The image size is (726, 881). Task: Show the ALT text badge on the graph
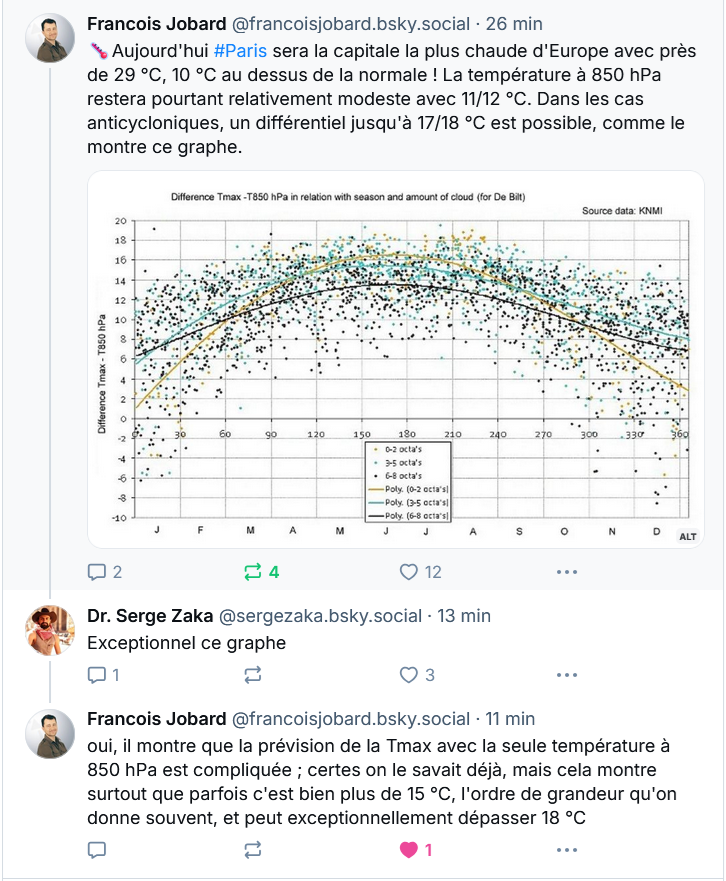[688, 537]
